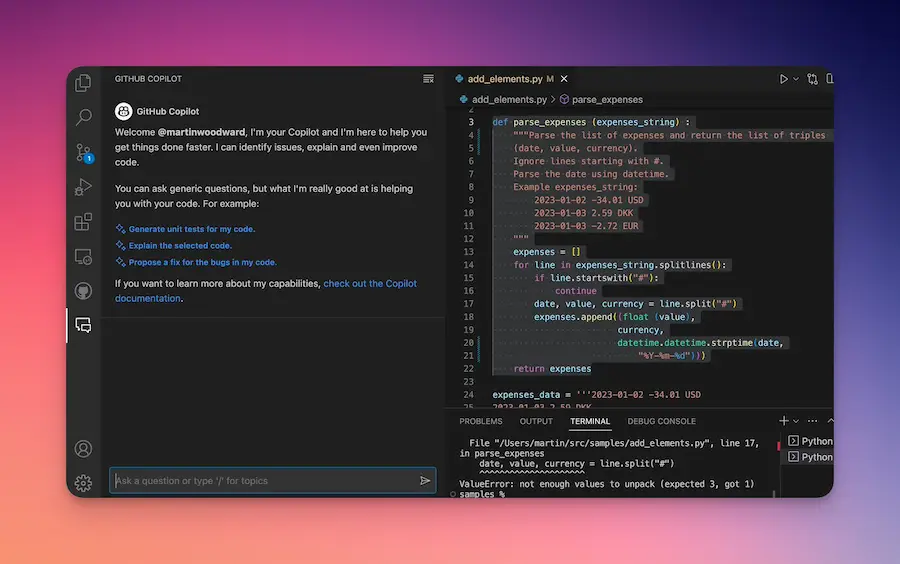Send the chat message with arrow icon
This screenshot has width=900, height=564.
425,481
